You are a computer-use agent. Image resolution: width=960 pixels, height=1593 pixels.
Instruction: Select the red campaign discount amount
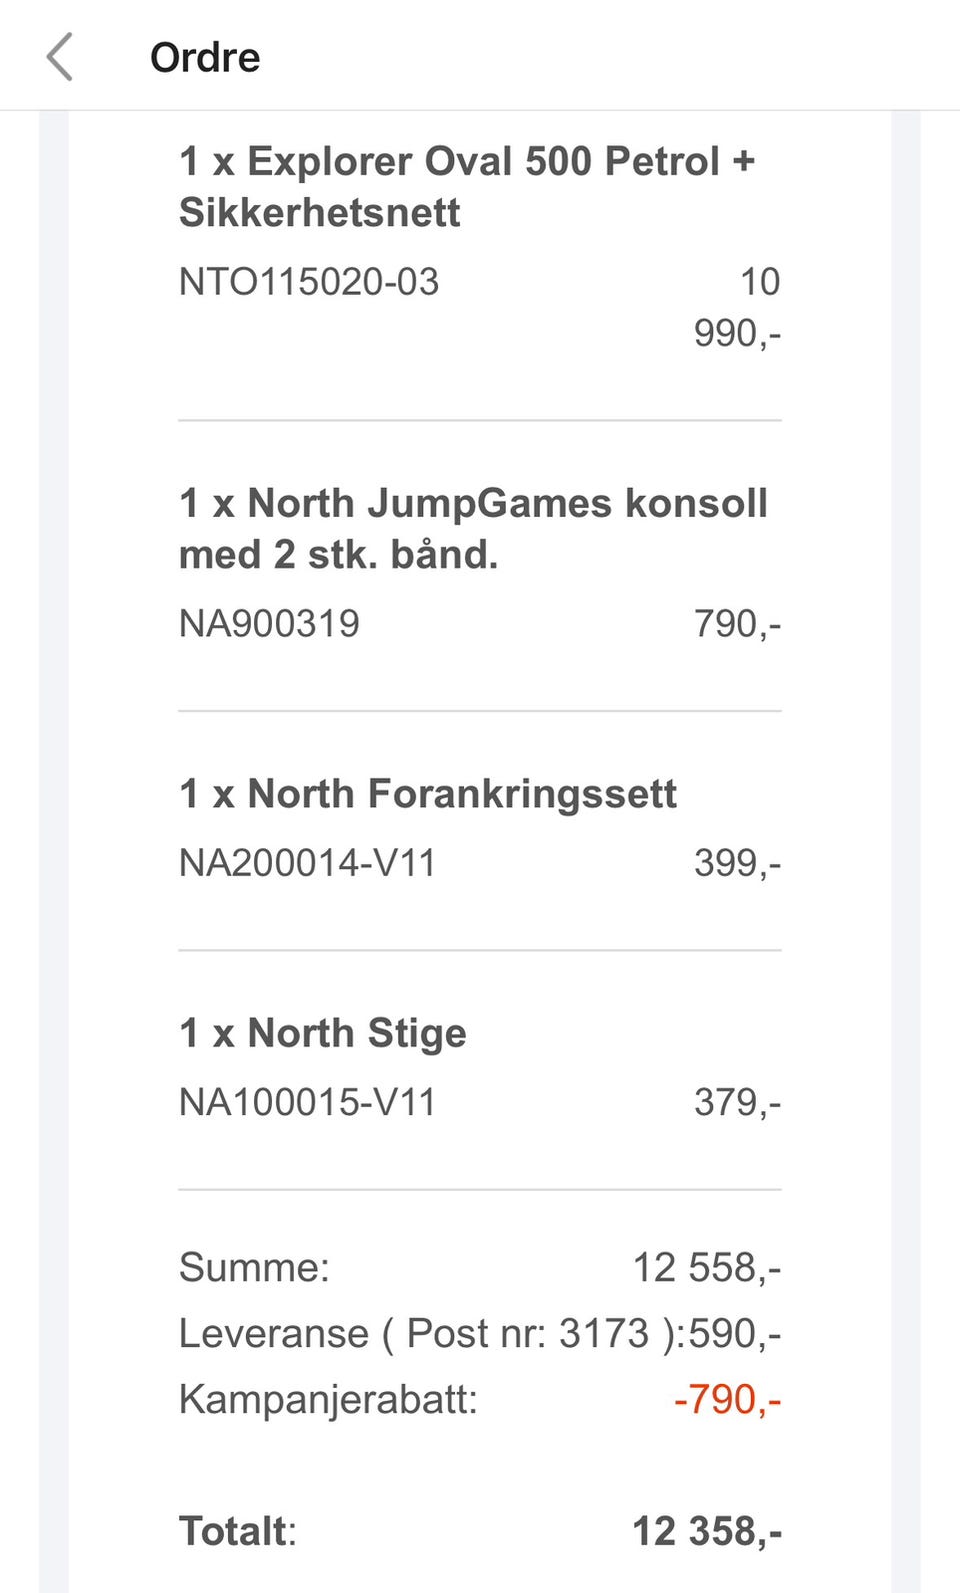727,1399
